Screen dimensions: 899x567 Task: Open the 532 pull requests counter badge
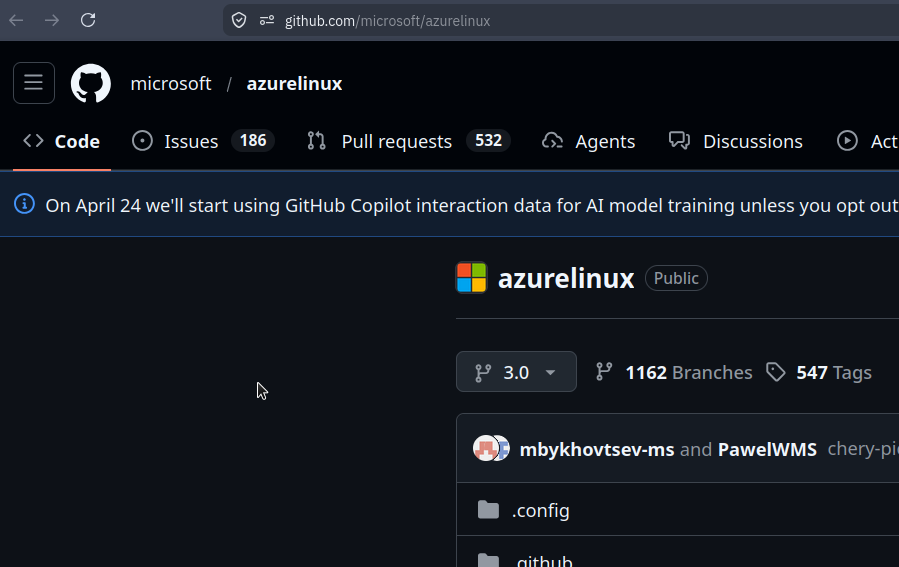coord(488,140)
